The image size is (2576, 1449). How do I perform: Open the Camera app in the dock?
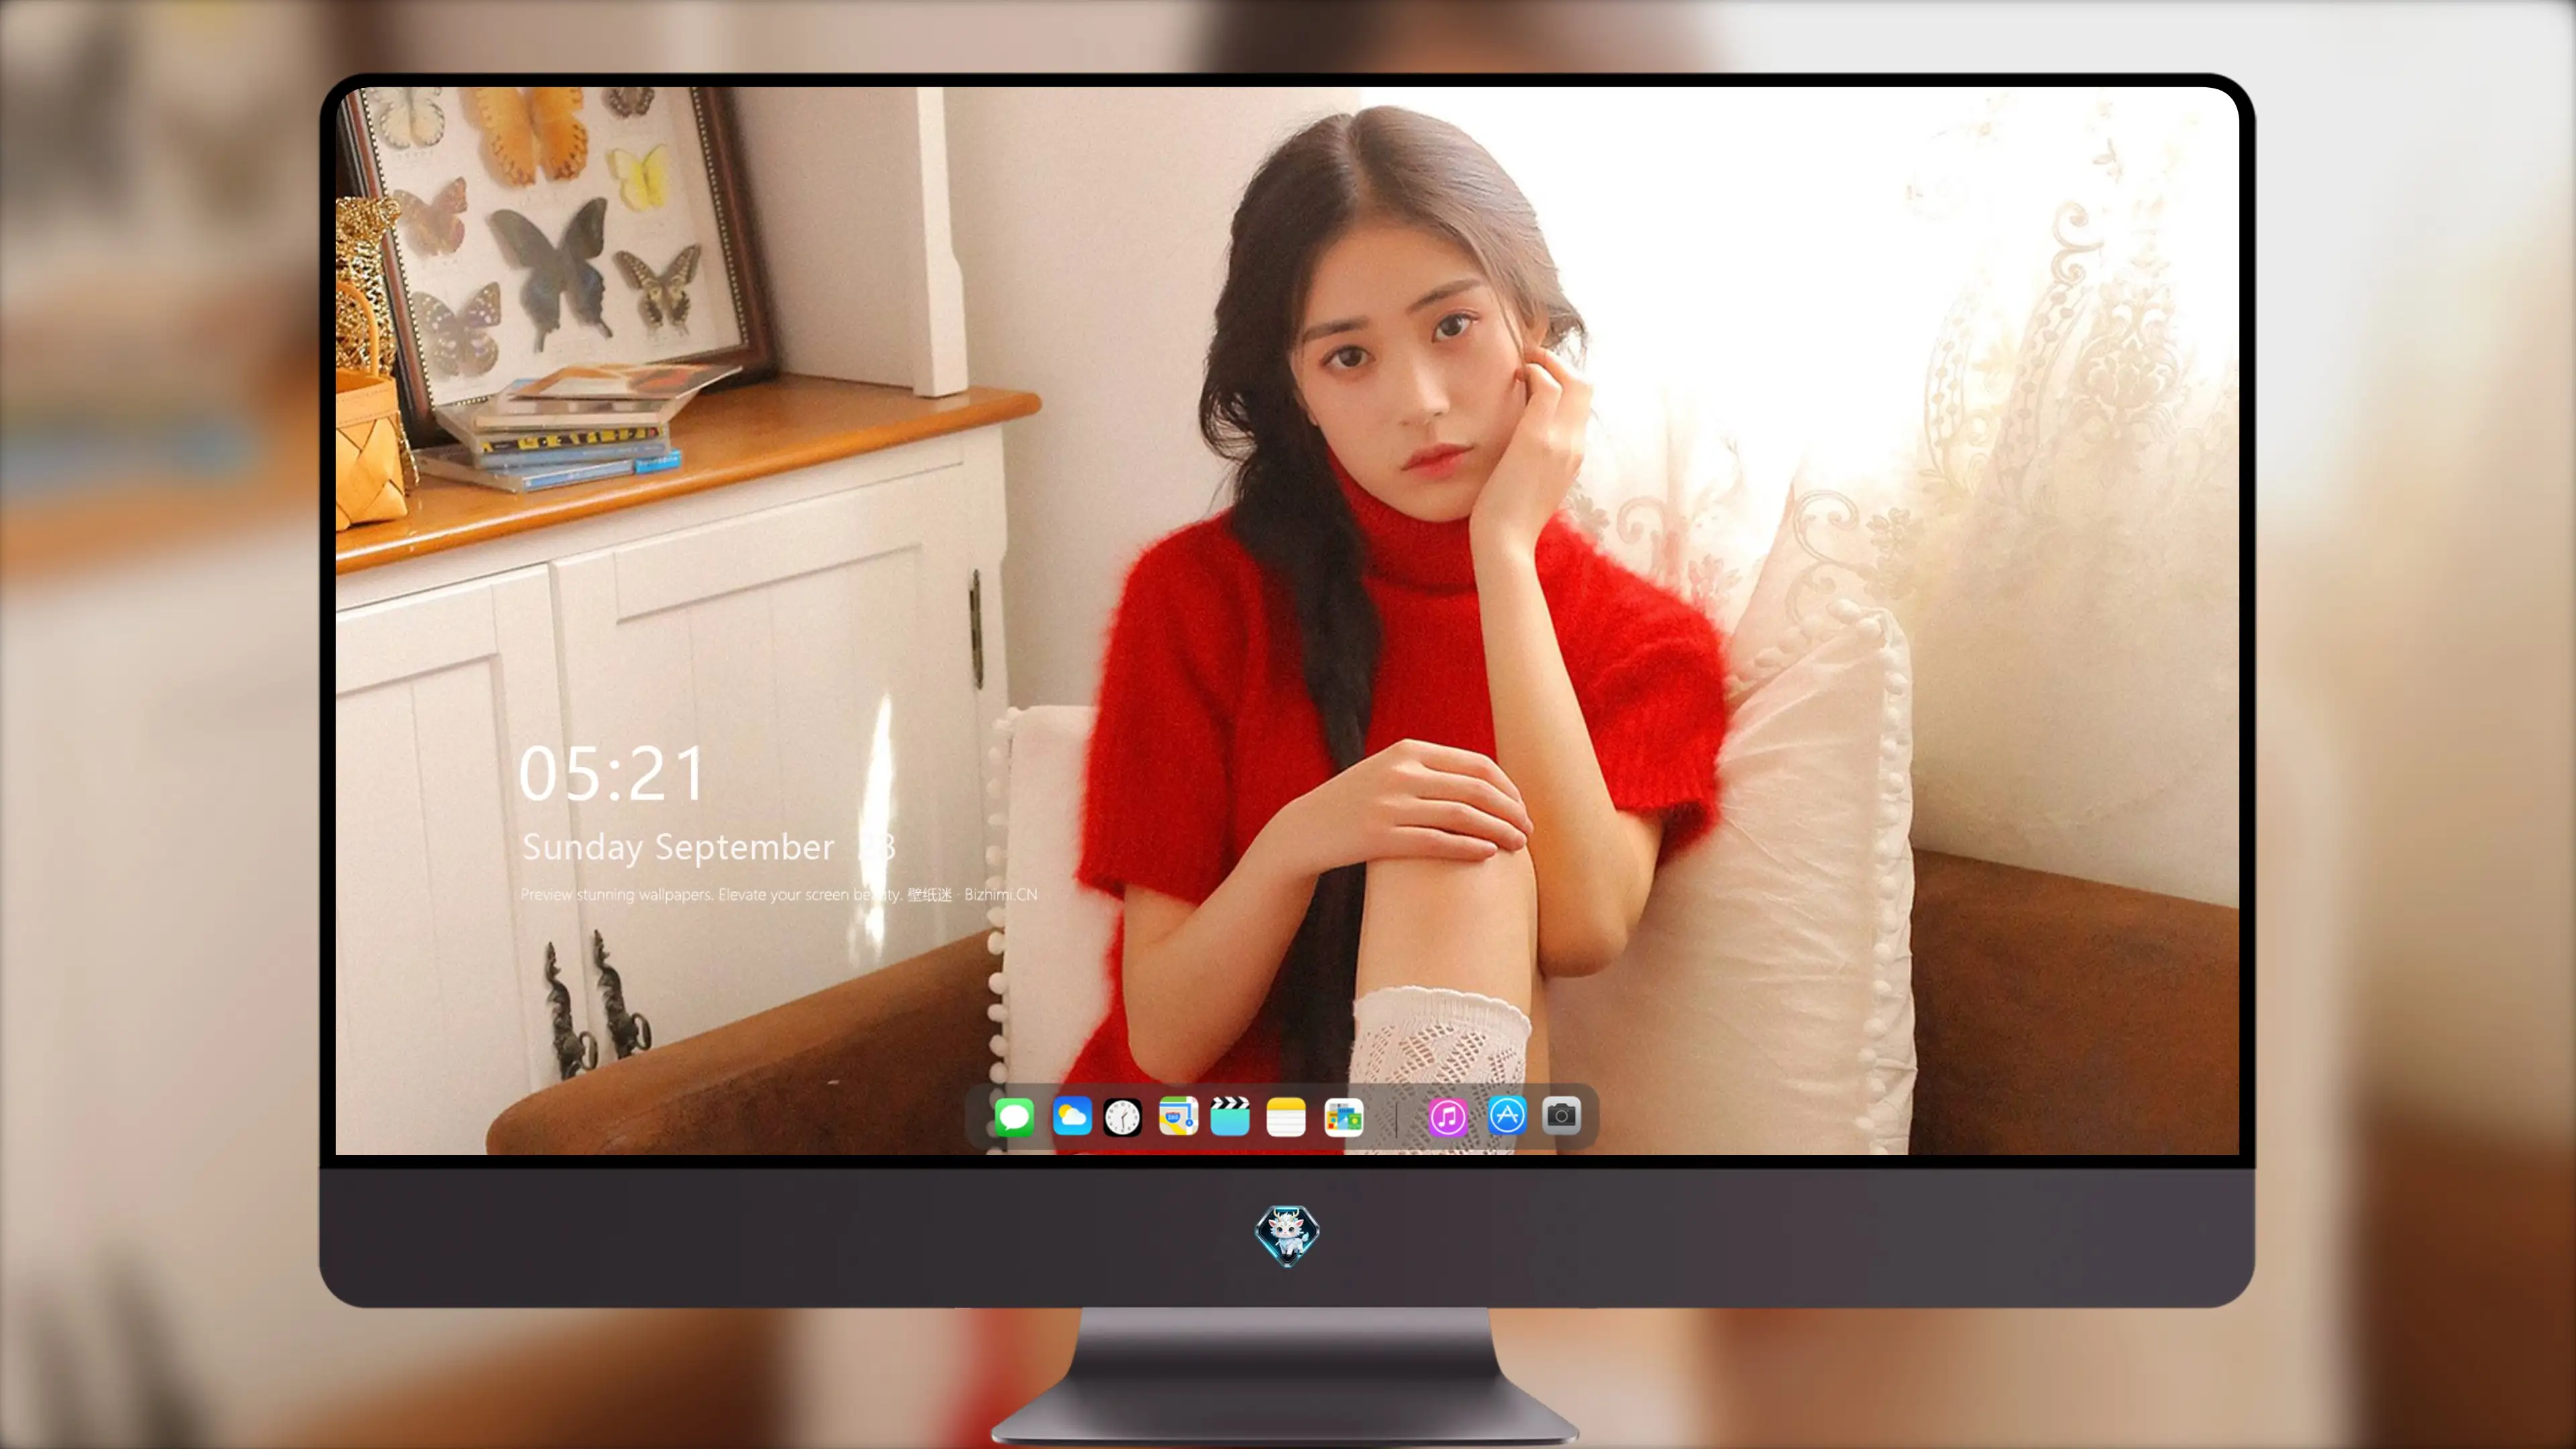click(1561, 1115)
